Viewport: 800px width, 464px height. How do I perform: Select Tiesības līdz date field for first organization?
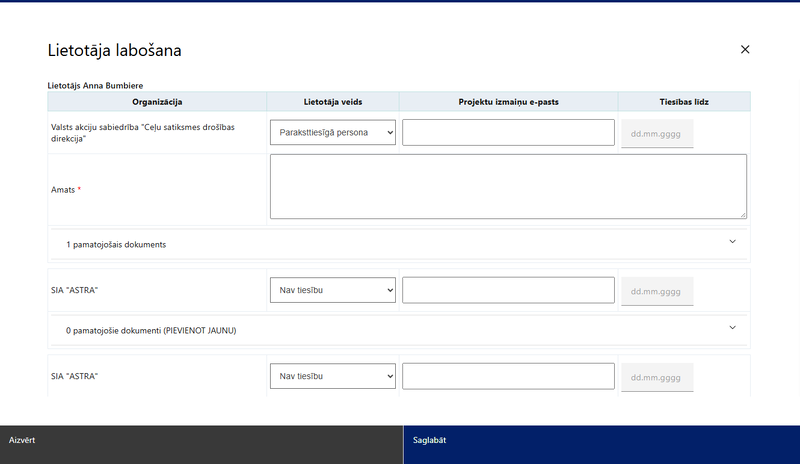coord(657,134)
